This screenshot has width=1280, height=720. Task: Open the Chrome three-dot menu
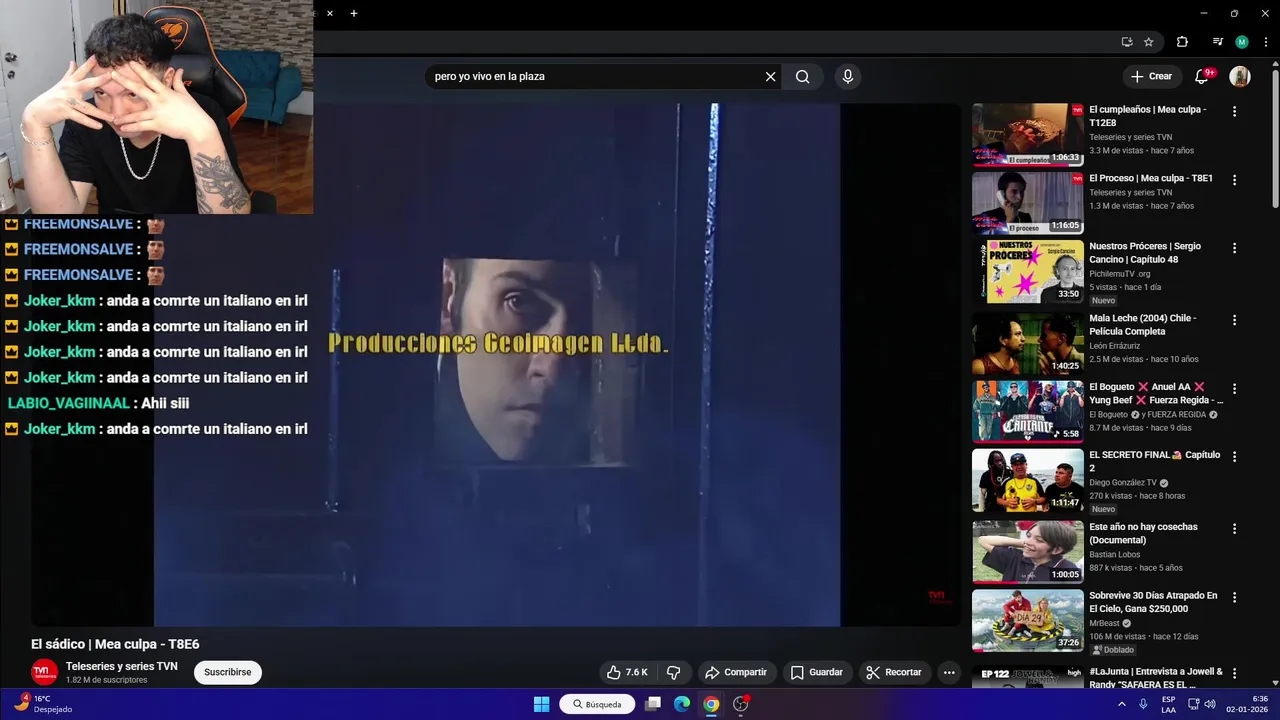[x=1266, y=42]
